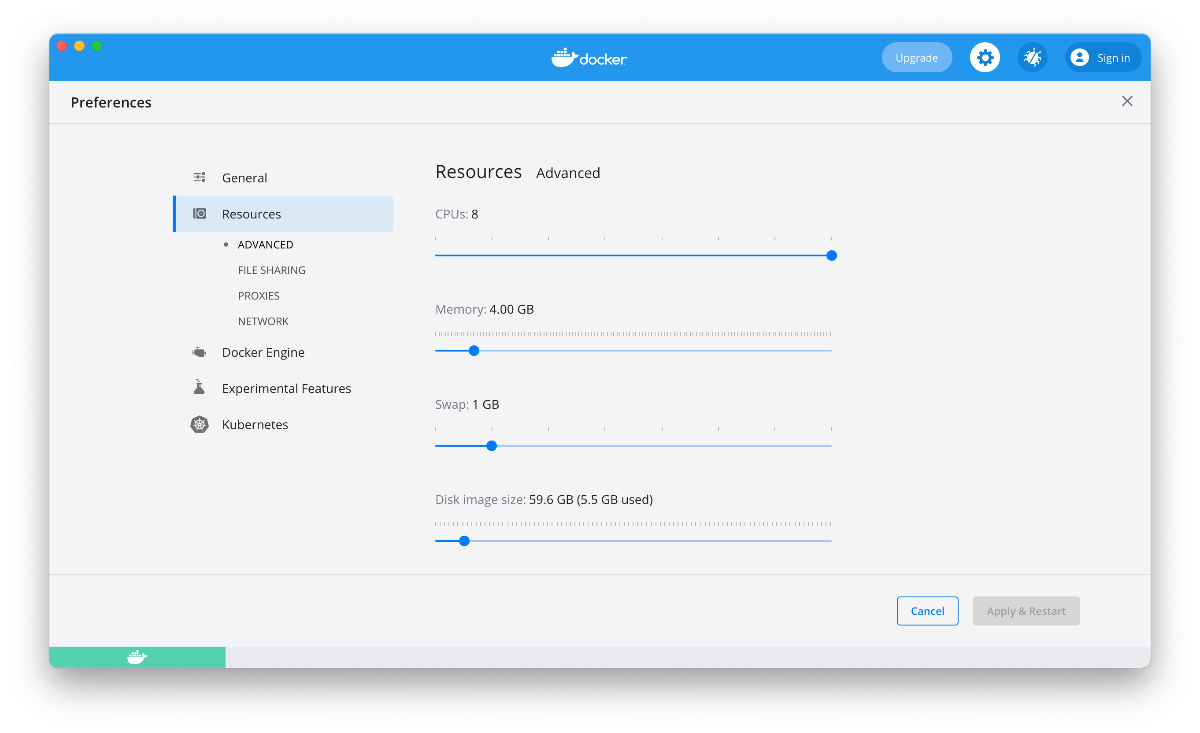Viewport: 1200px width, 733px height.
Task: Click the 'CPUs: 8' label
Action: [x=457, y=214]
